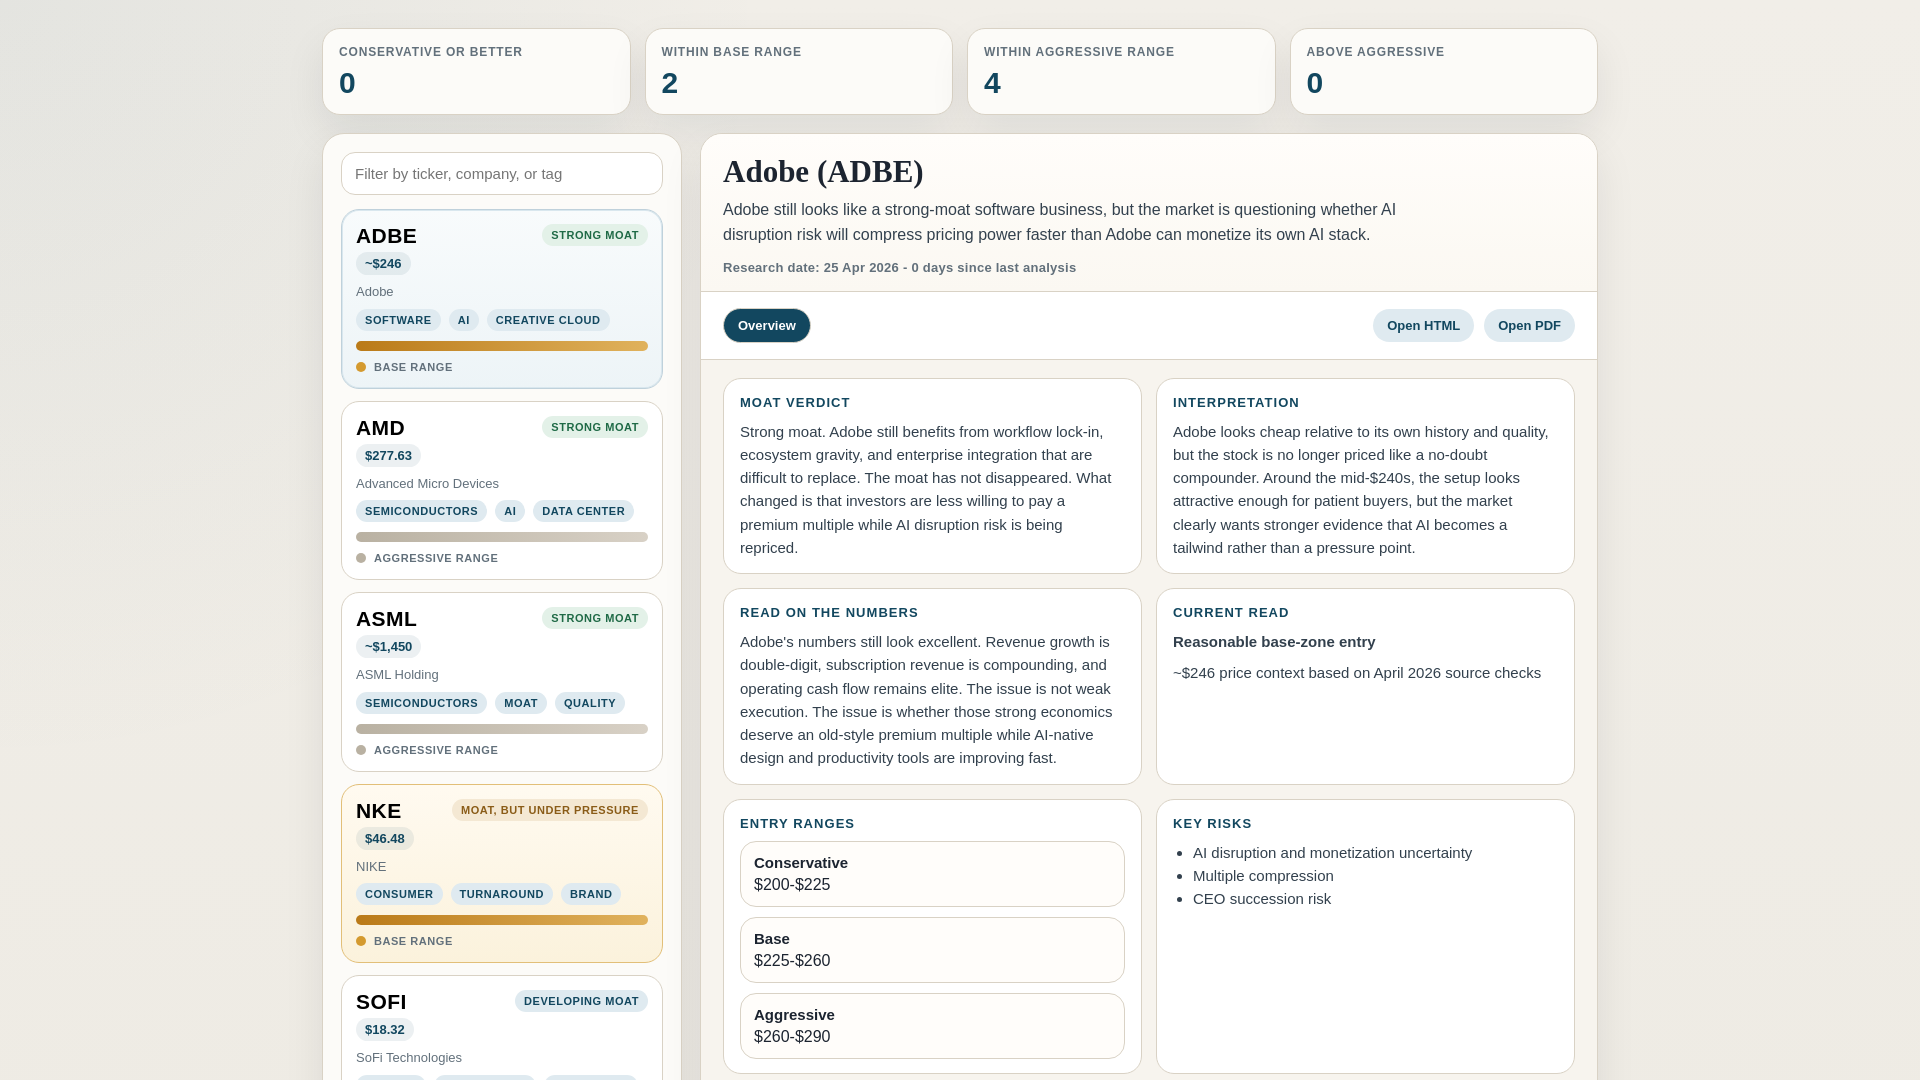Click 'Multiple compression' bullet

(1263, 876)
